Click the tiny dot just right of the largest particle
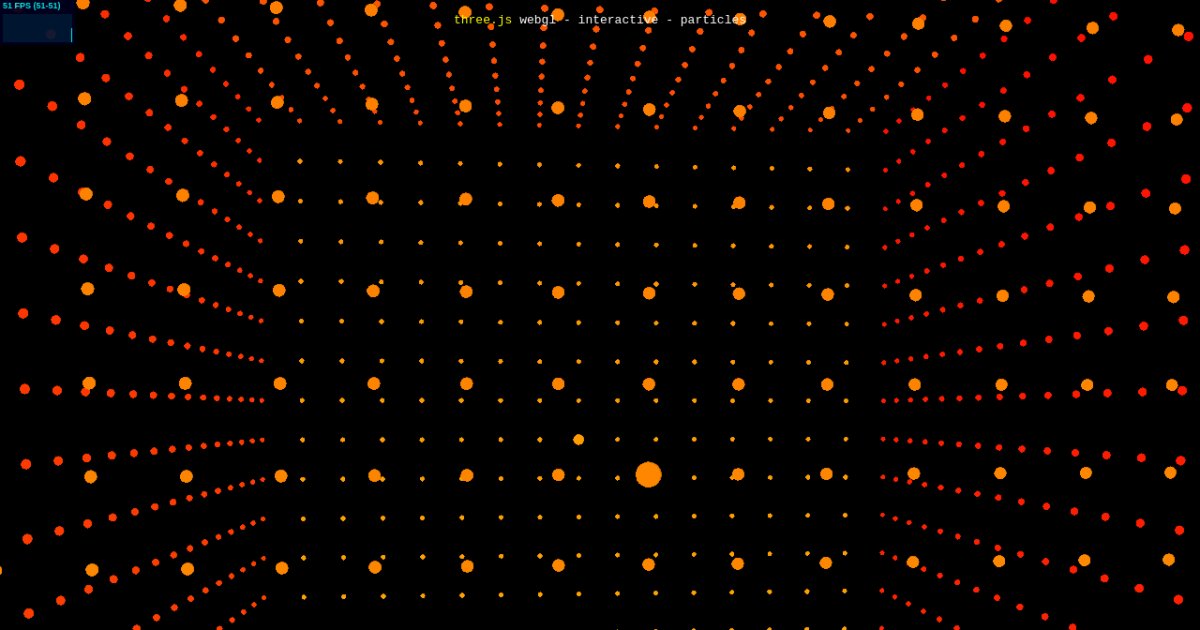Image resolution: width=1200 pixels, height=630 pixels. [x=694, y=477]
